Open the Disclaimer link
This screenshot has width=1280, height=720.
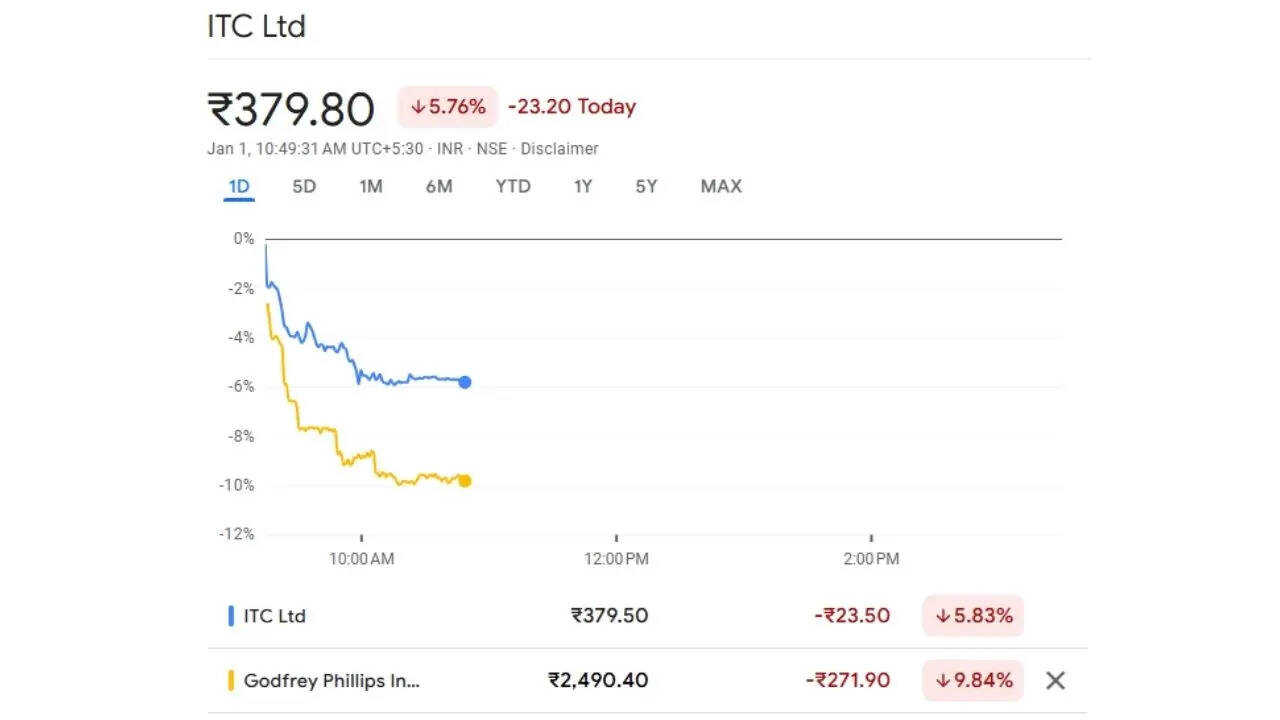click(x=560, y=149)
